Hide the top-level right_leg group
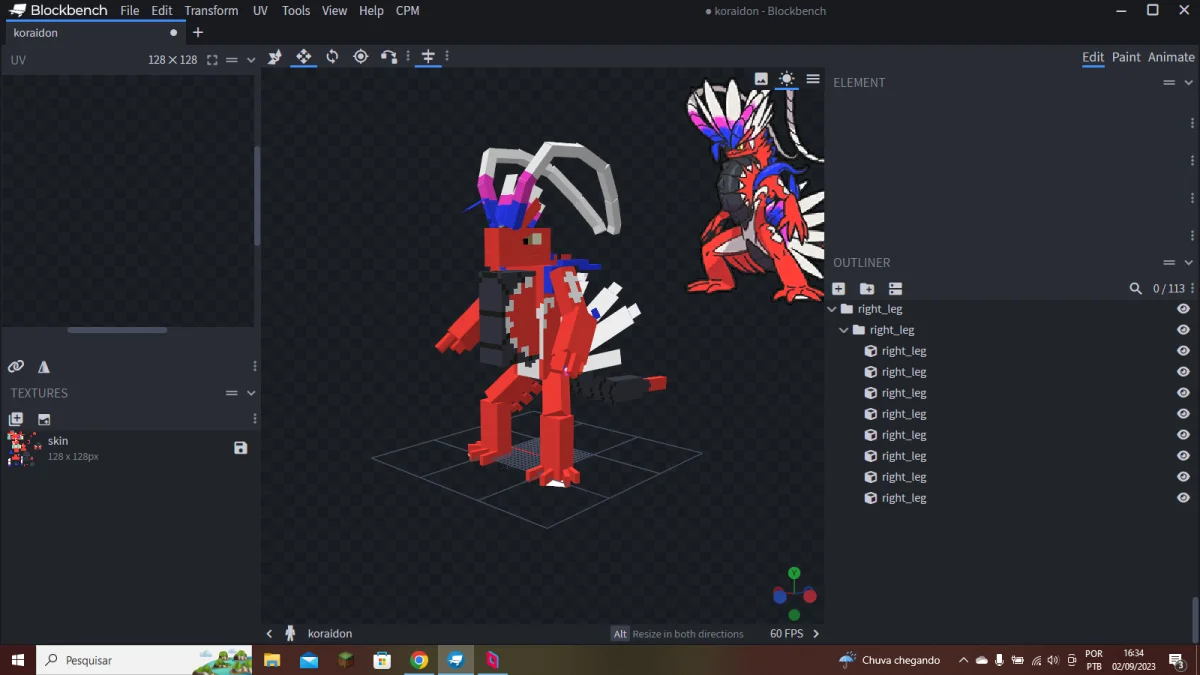Screen dimensions: 1200x675 pyautogui.click(x=1183, y=309)
